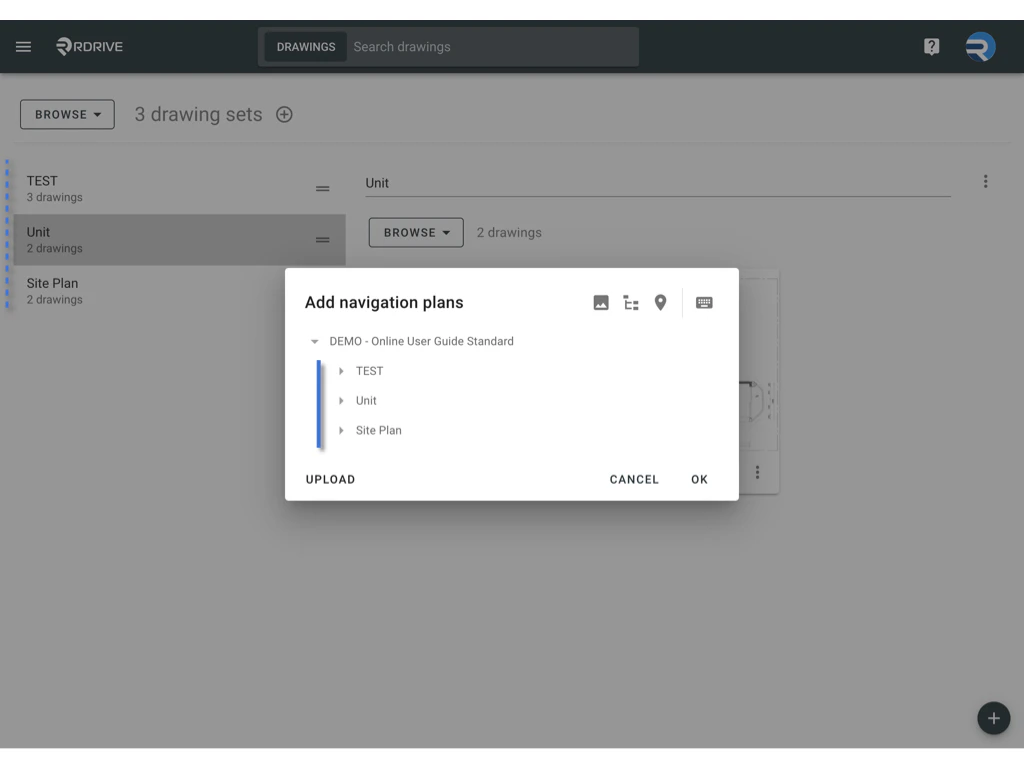Select the image view icon in dialog

[x=601, y=302]
